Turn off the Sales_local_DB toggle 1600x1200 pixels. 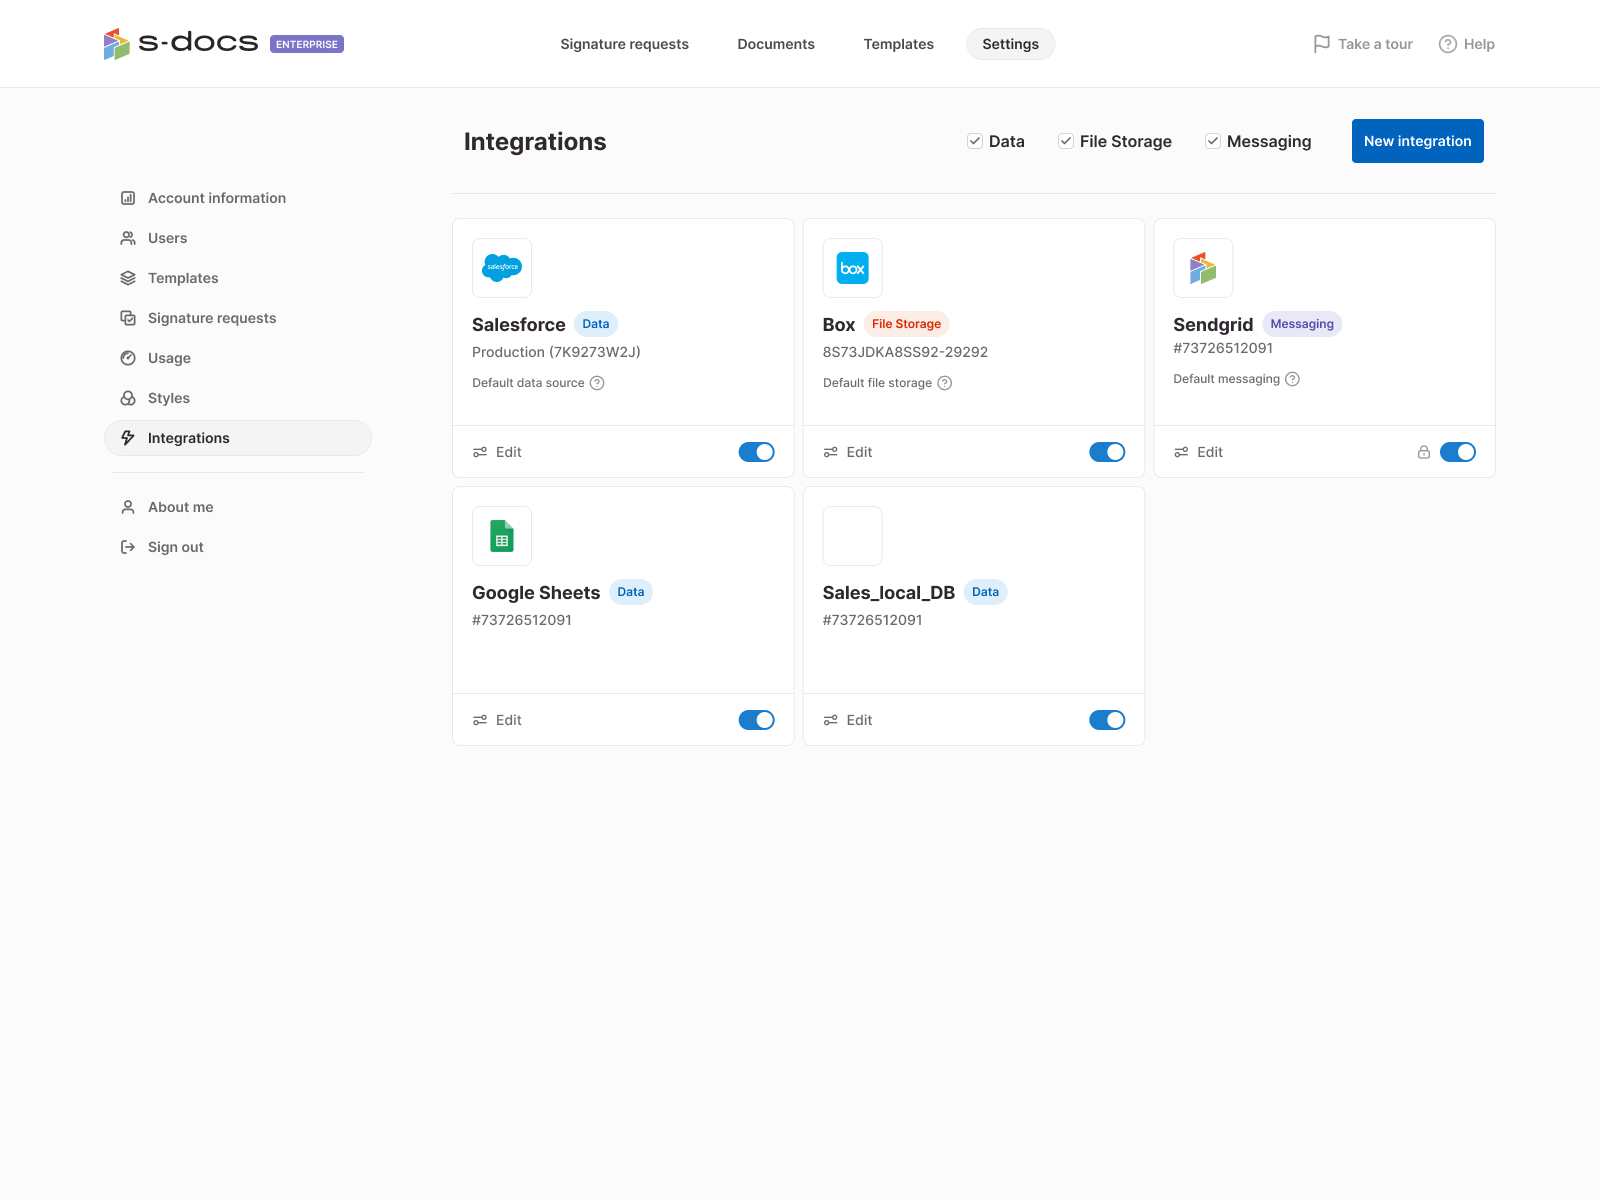(x=1107, y=720)
